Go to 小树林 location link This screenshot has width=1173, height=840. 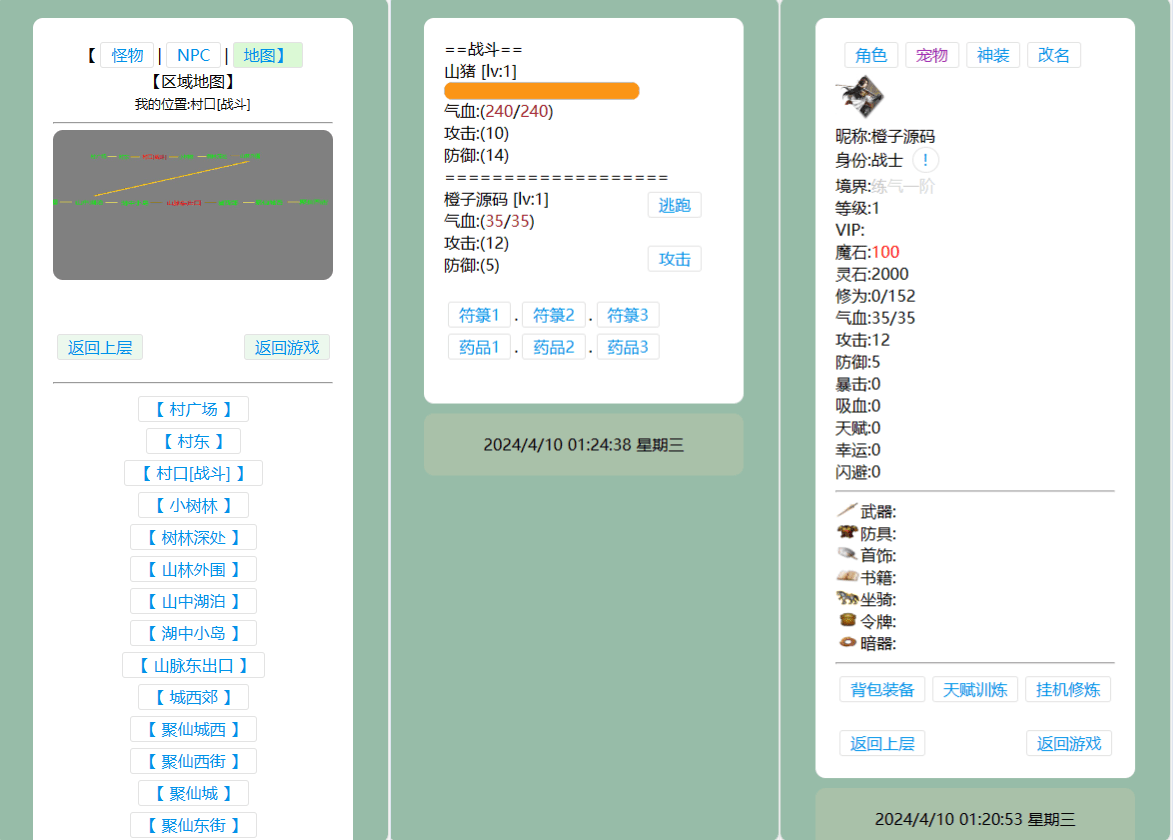(x=193, y=505)
